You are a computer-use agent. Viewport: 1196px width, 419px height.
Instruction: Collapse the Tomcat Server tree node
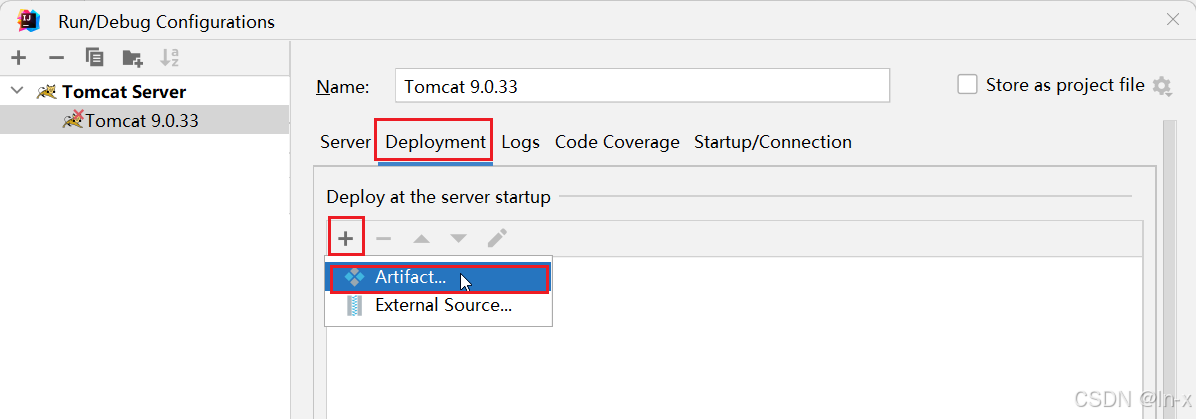point(18,92)
